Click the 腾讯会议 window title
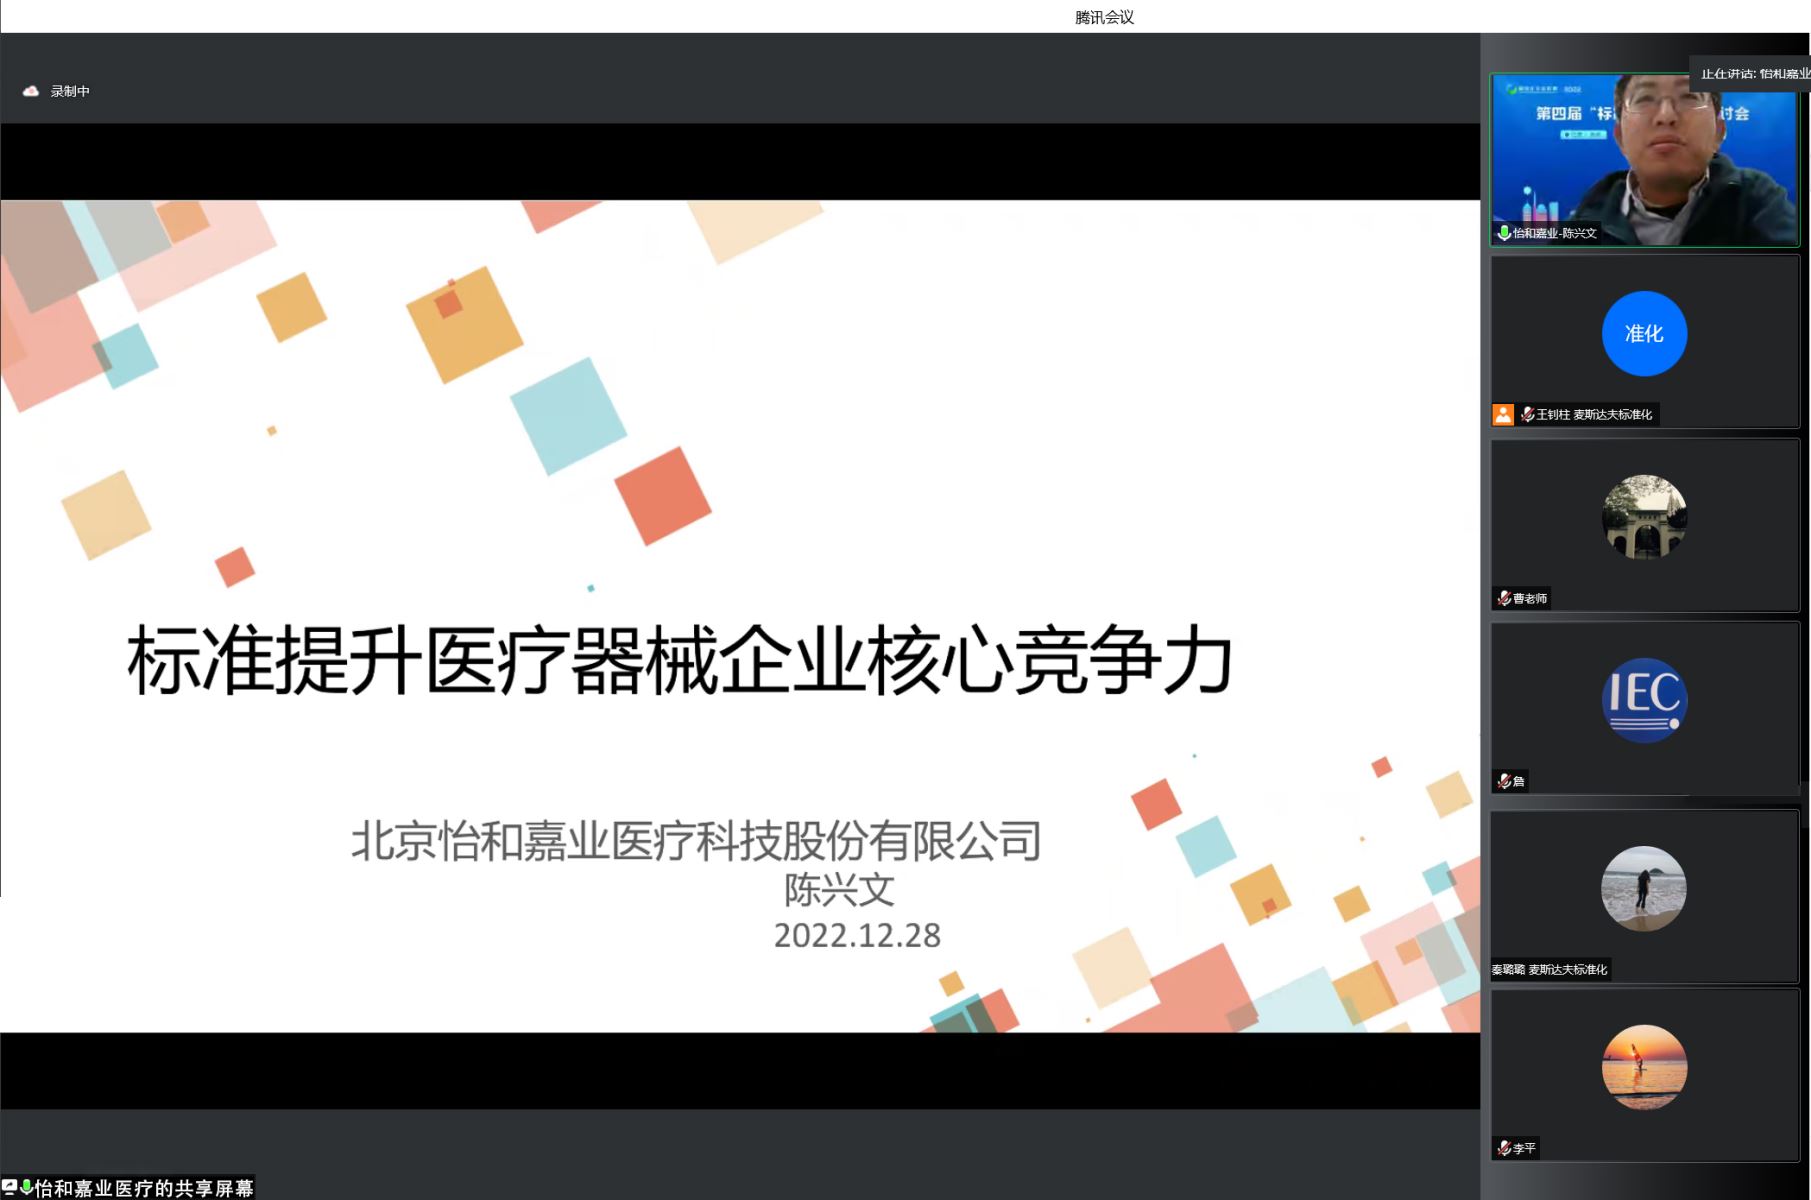This screenshot has height=1200, width=1811. tap(1104, 17)
